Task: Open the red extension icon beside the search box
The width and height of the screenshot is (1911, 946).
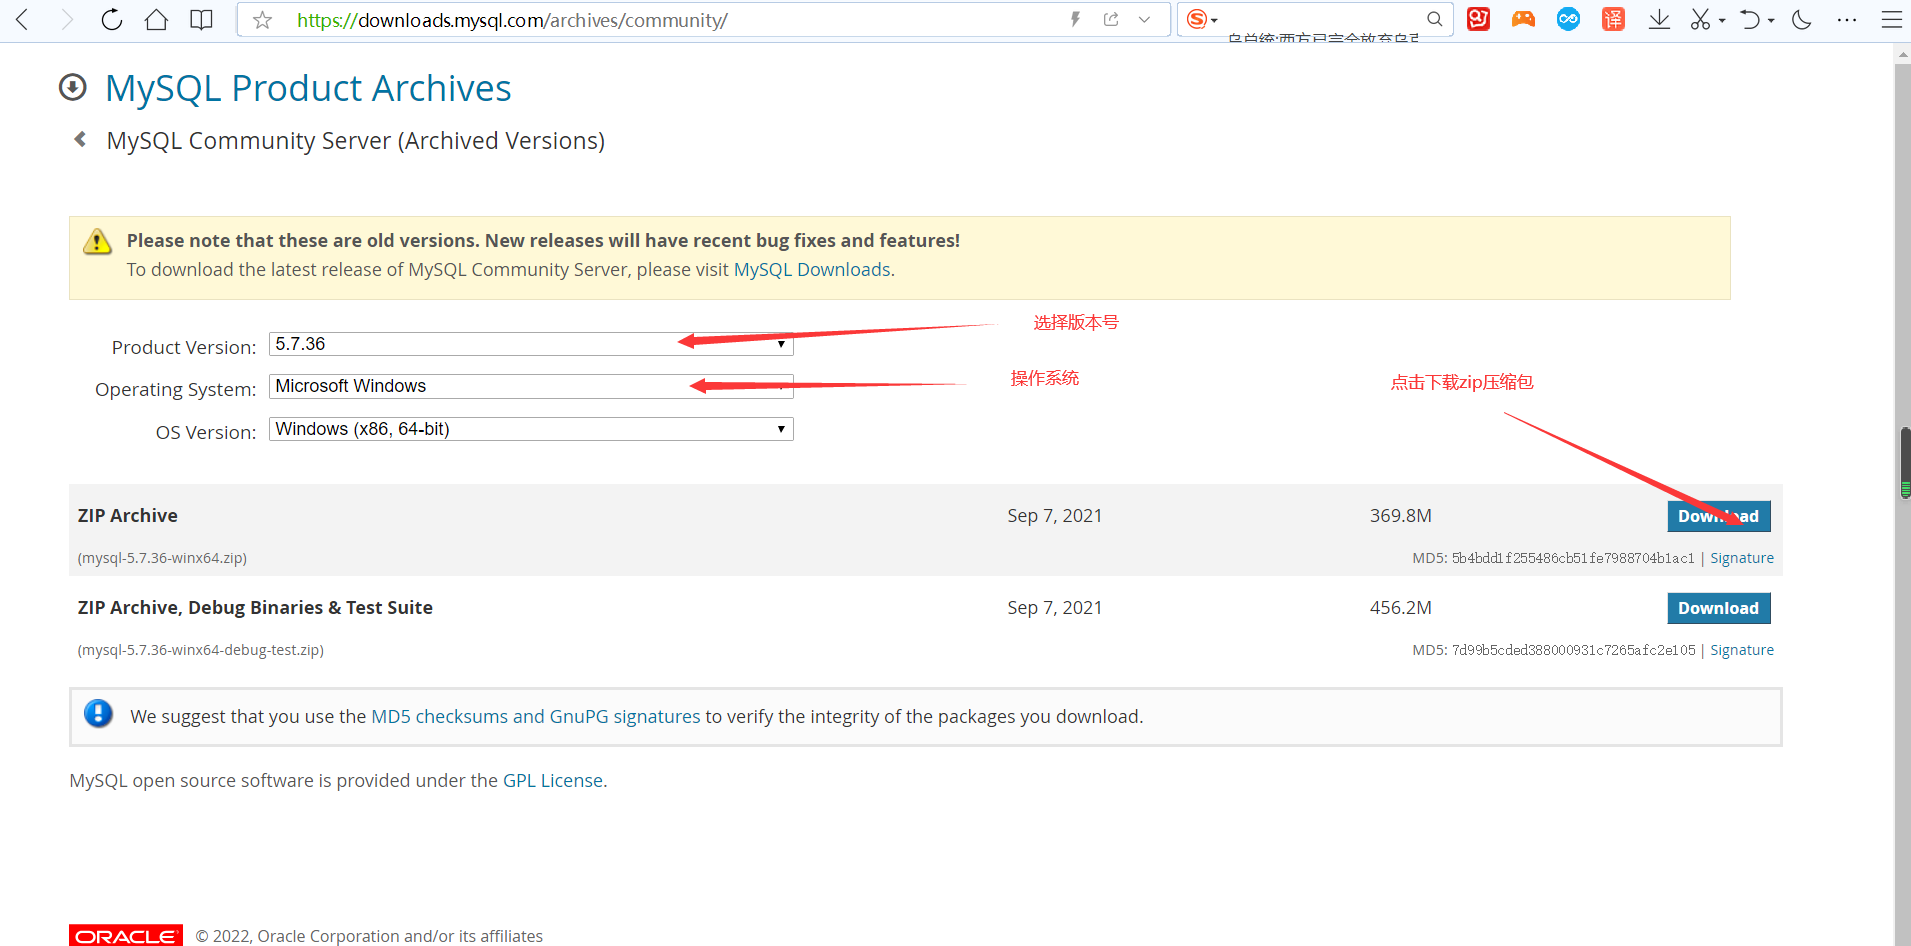Action: pos(1478,19)
